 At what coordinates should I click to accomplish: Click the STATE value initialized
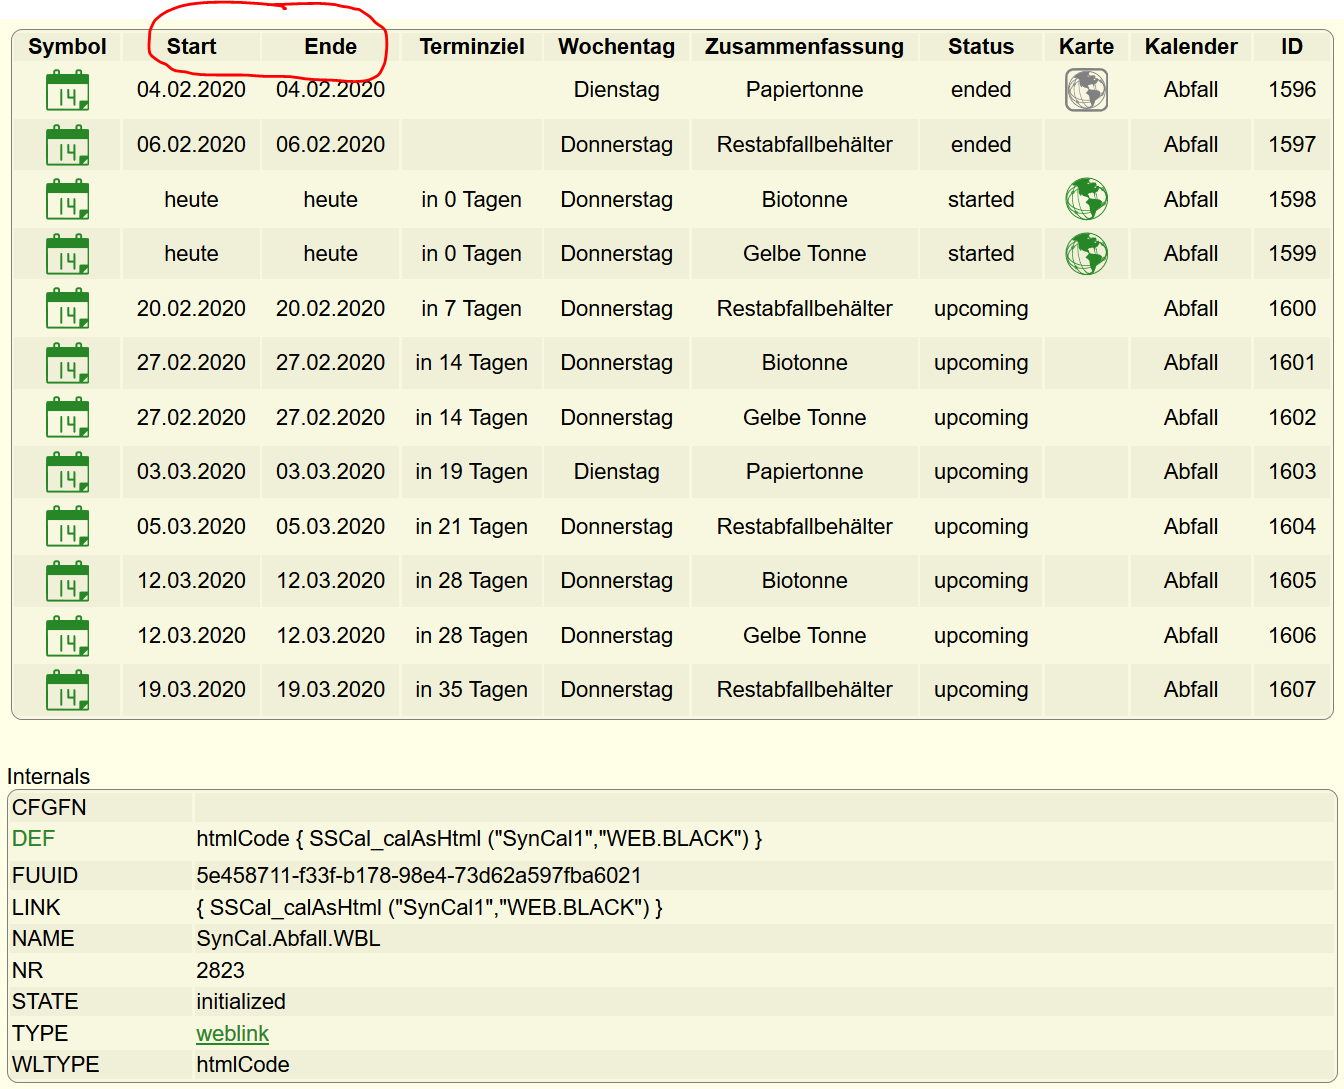(241, 1001)
